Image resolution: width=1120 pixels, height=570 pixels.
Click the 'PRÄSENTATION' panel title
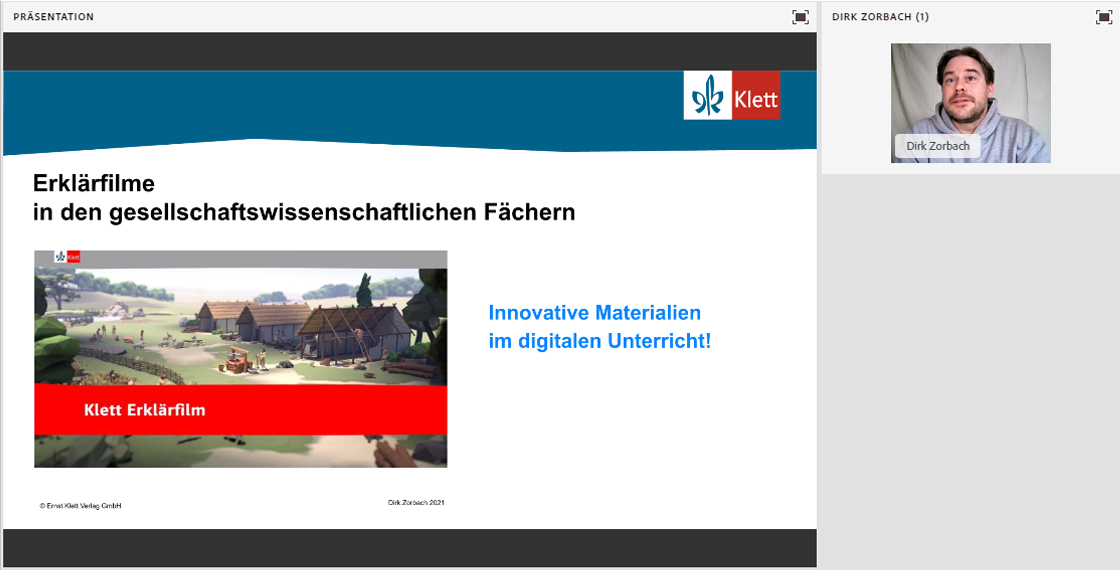tap(54, 17)
